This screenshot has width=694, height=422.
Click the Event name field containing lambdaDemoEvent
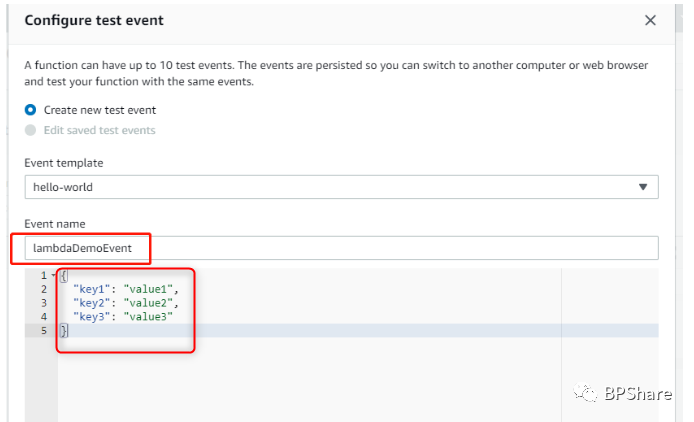coord(341,248)
